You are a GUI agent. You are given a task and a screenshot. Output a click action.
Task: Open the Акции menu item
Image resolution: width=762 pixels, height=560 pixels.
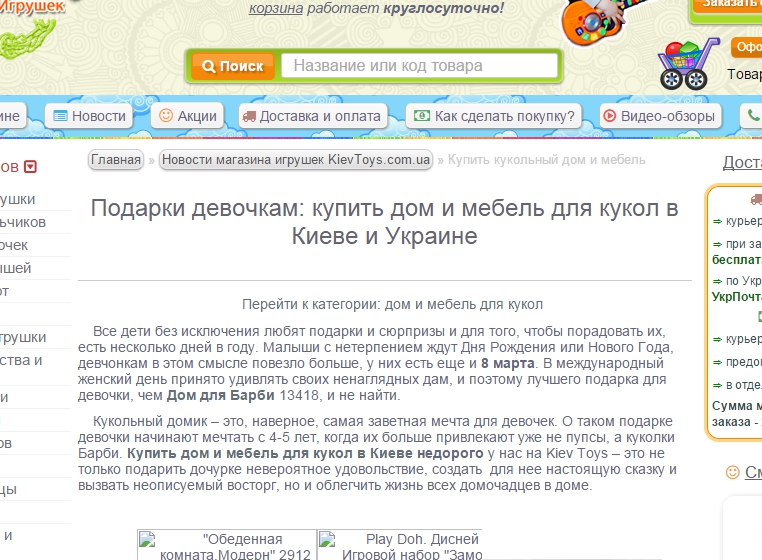(187, 116)
